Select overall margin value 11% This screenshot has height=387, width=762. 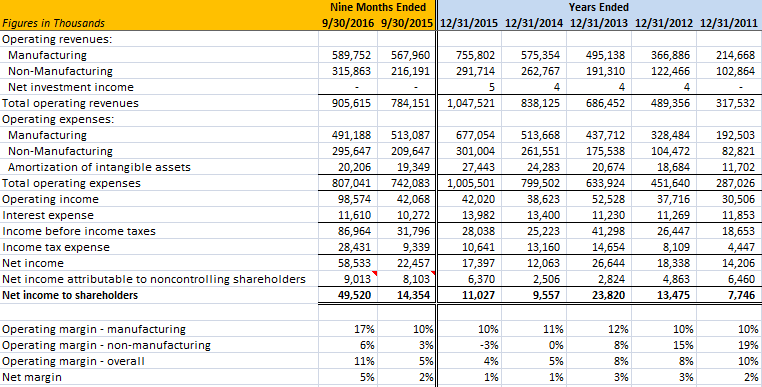(x=364, y=361)
